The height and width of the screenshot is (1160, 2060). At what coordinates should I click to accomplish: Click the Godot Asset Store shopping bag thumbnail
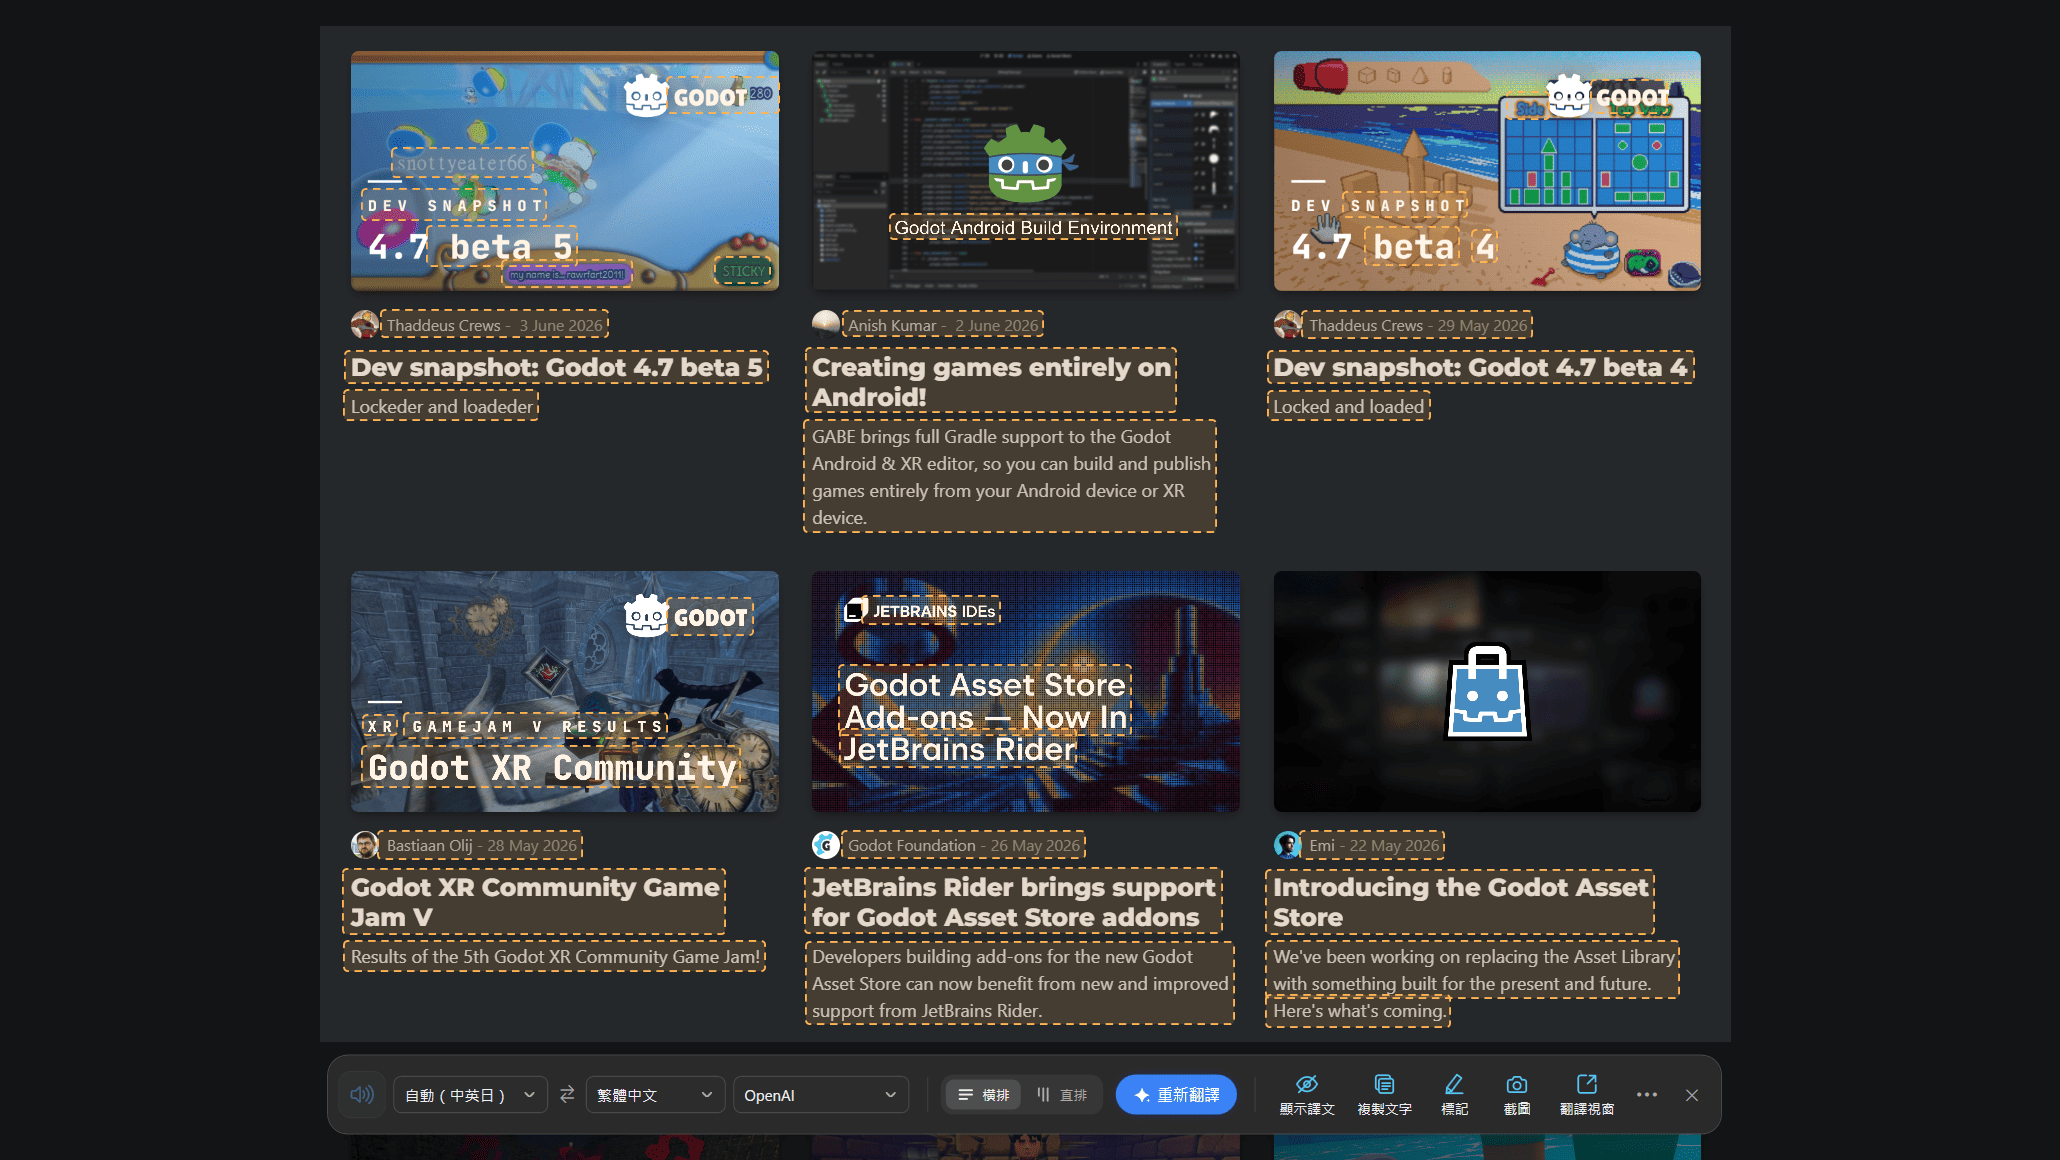(x=1487, y=691)
